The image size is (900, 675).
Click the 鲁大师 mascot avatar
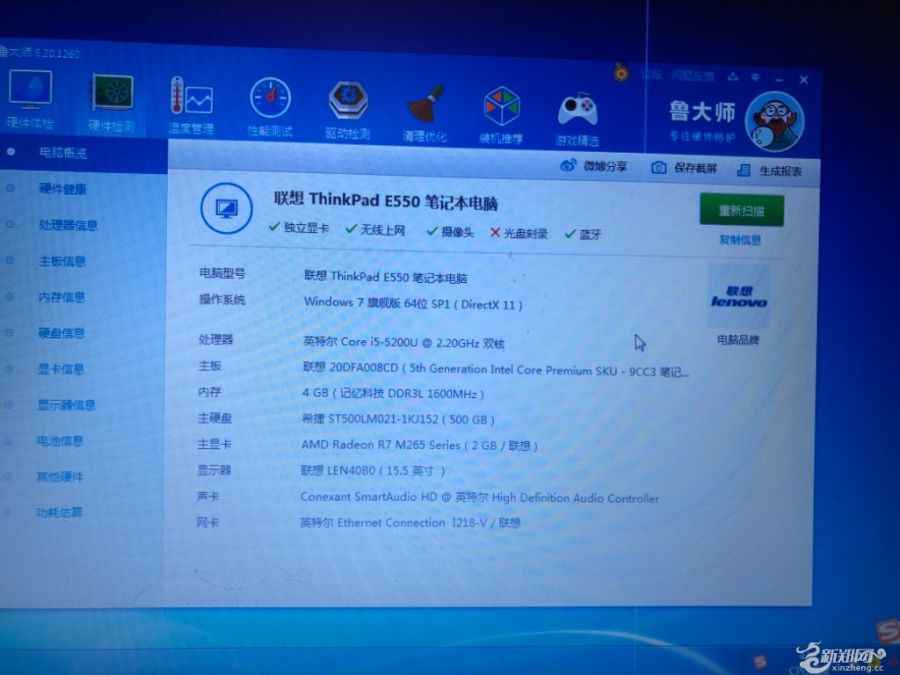(x=774, y=122)
